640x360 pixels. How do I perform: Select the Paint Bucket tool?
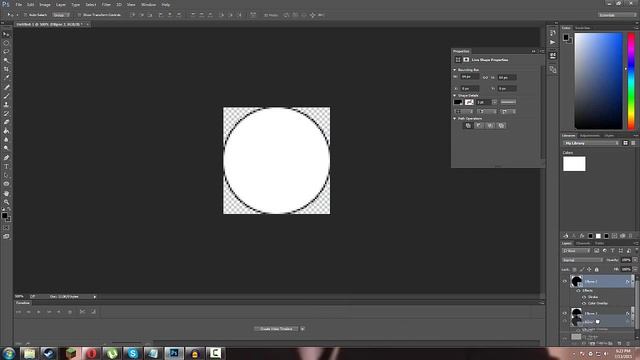point(6,131)
